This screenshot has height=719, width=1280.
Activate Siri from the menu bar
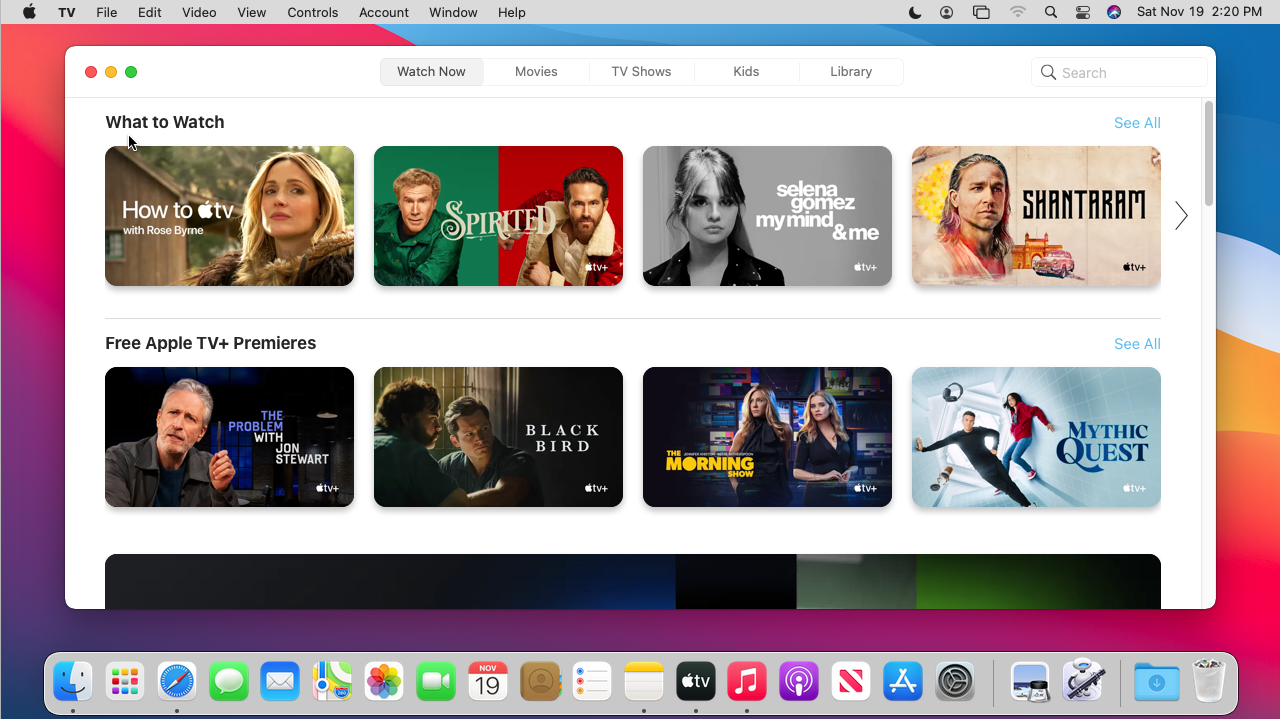(x=1114, y=12)
